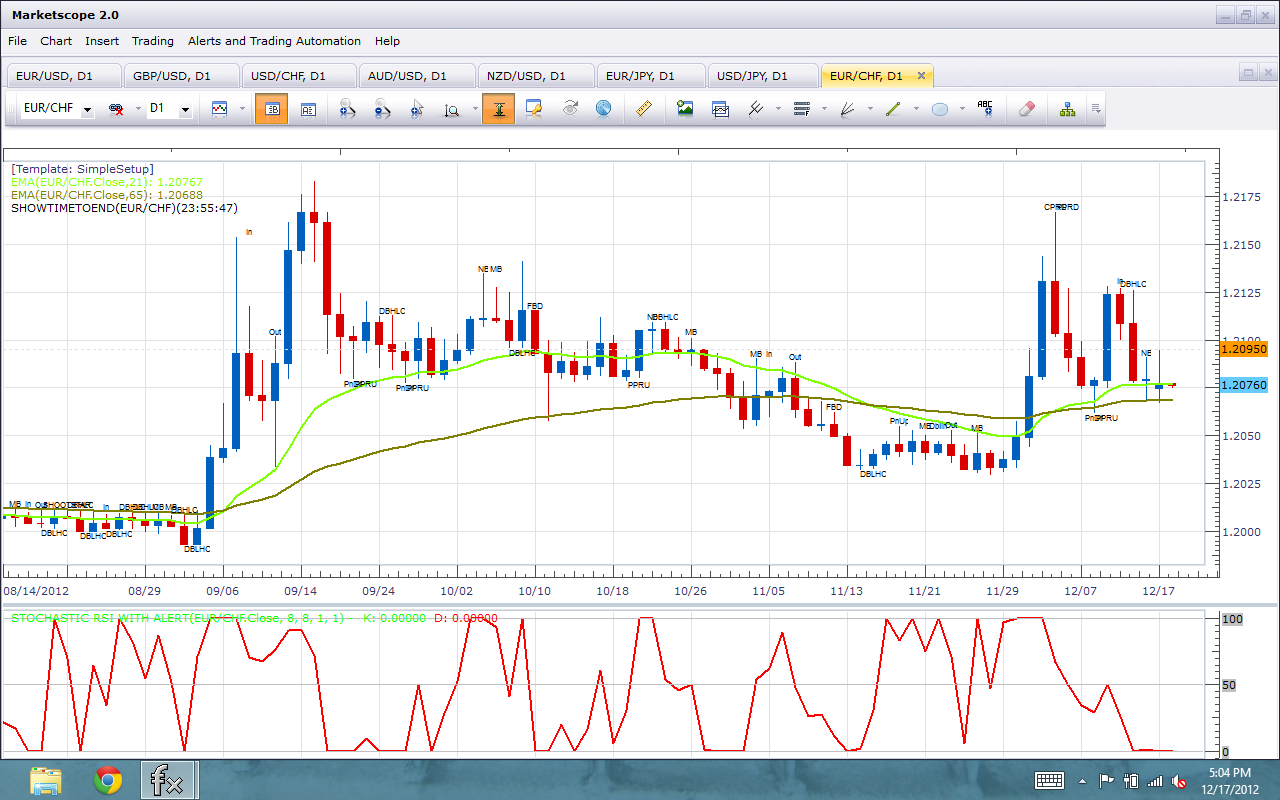Image resolution: width=1280 pixels, height=800 pixels.
Task: Expand trend line tool dropdown arrow
Action: 916,109
